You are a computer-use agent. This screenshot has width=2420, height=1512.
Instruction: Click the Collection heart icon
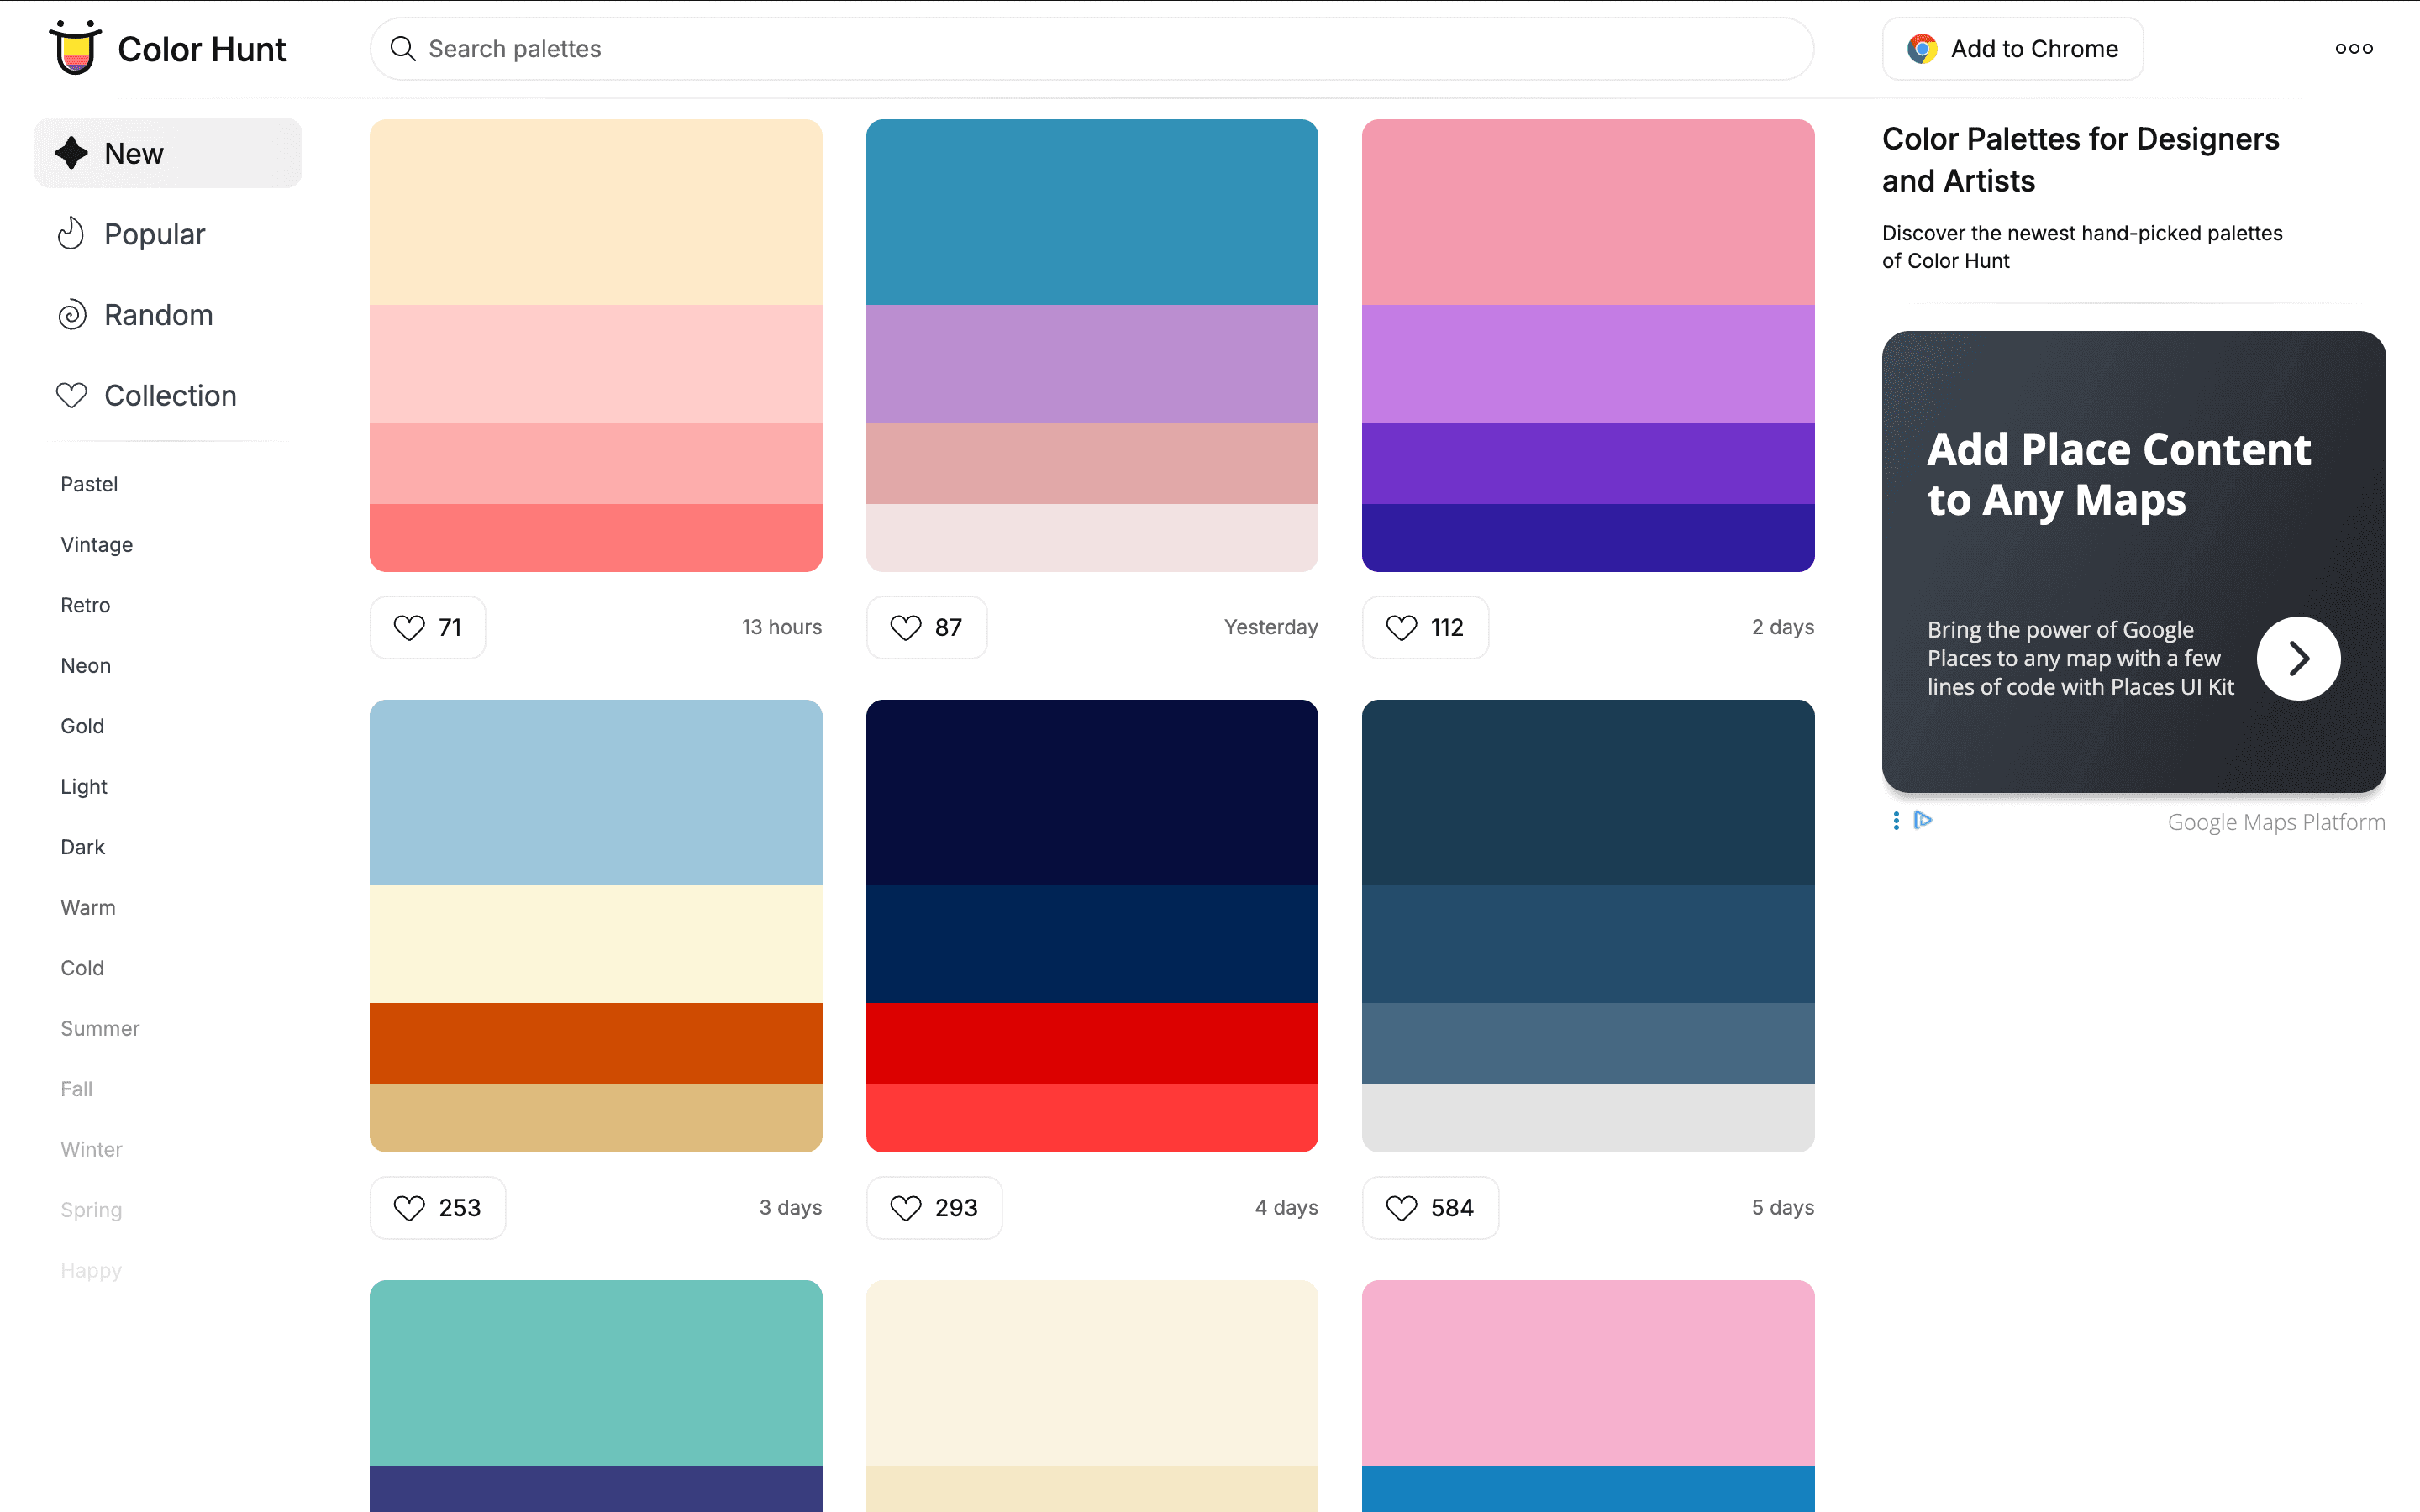tap(71, 395)
